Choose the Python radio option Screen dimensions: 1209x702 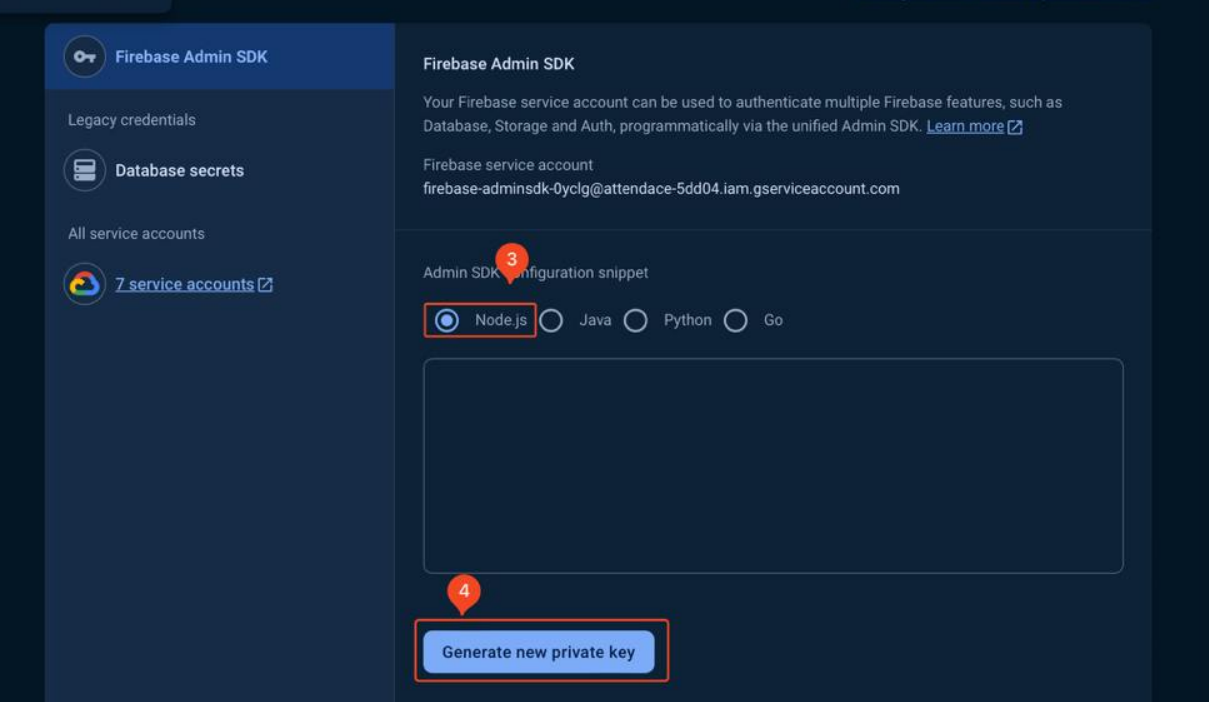pos(636,320)
